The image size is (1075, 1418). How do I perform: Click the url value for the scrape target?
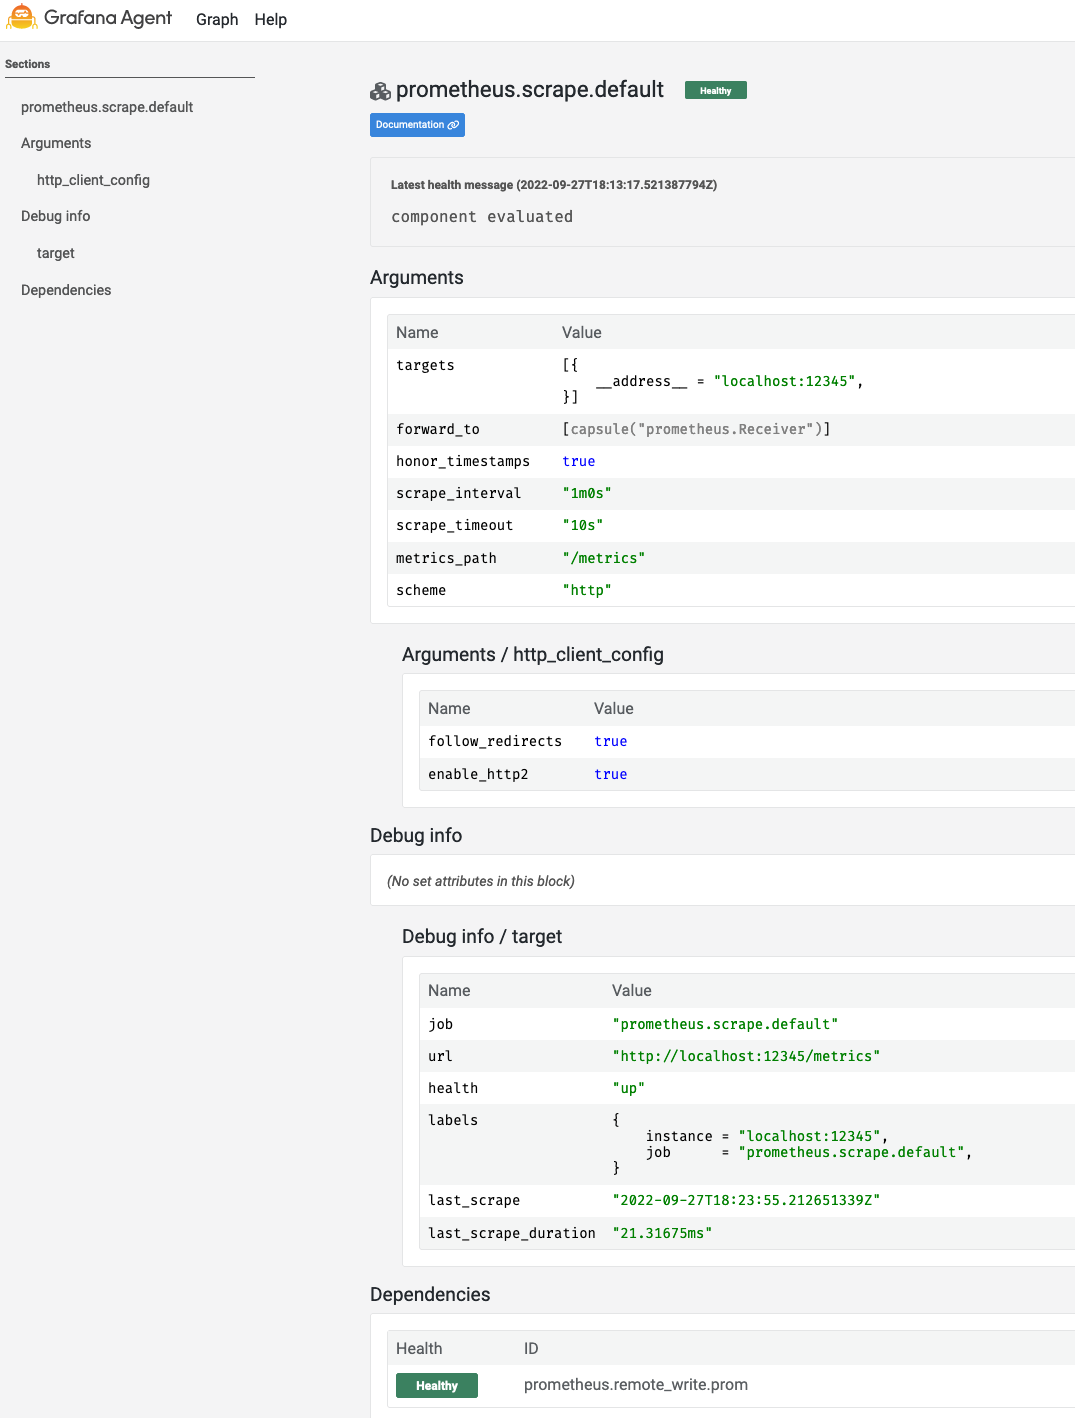coord(746,1056)
